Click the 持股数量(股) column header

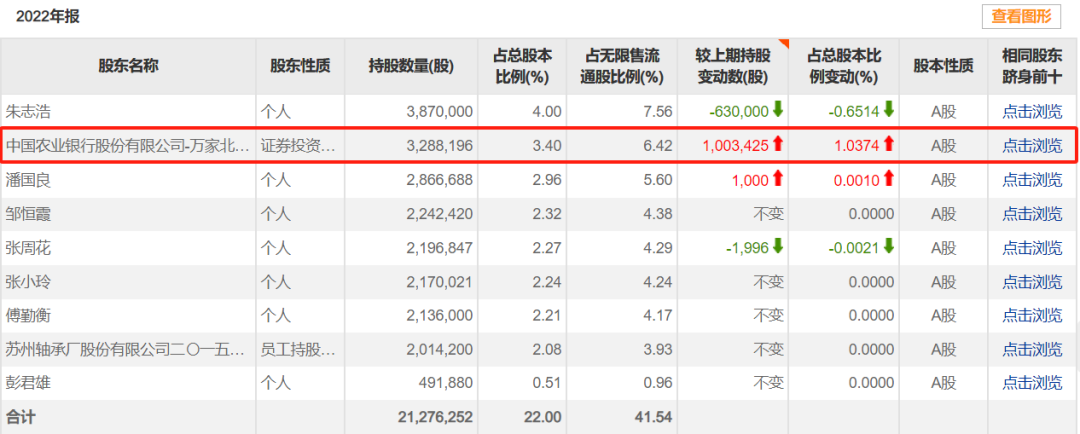tap(411, 66)
